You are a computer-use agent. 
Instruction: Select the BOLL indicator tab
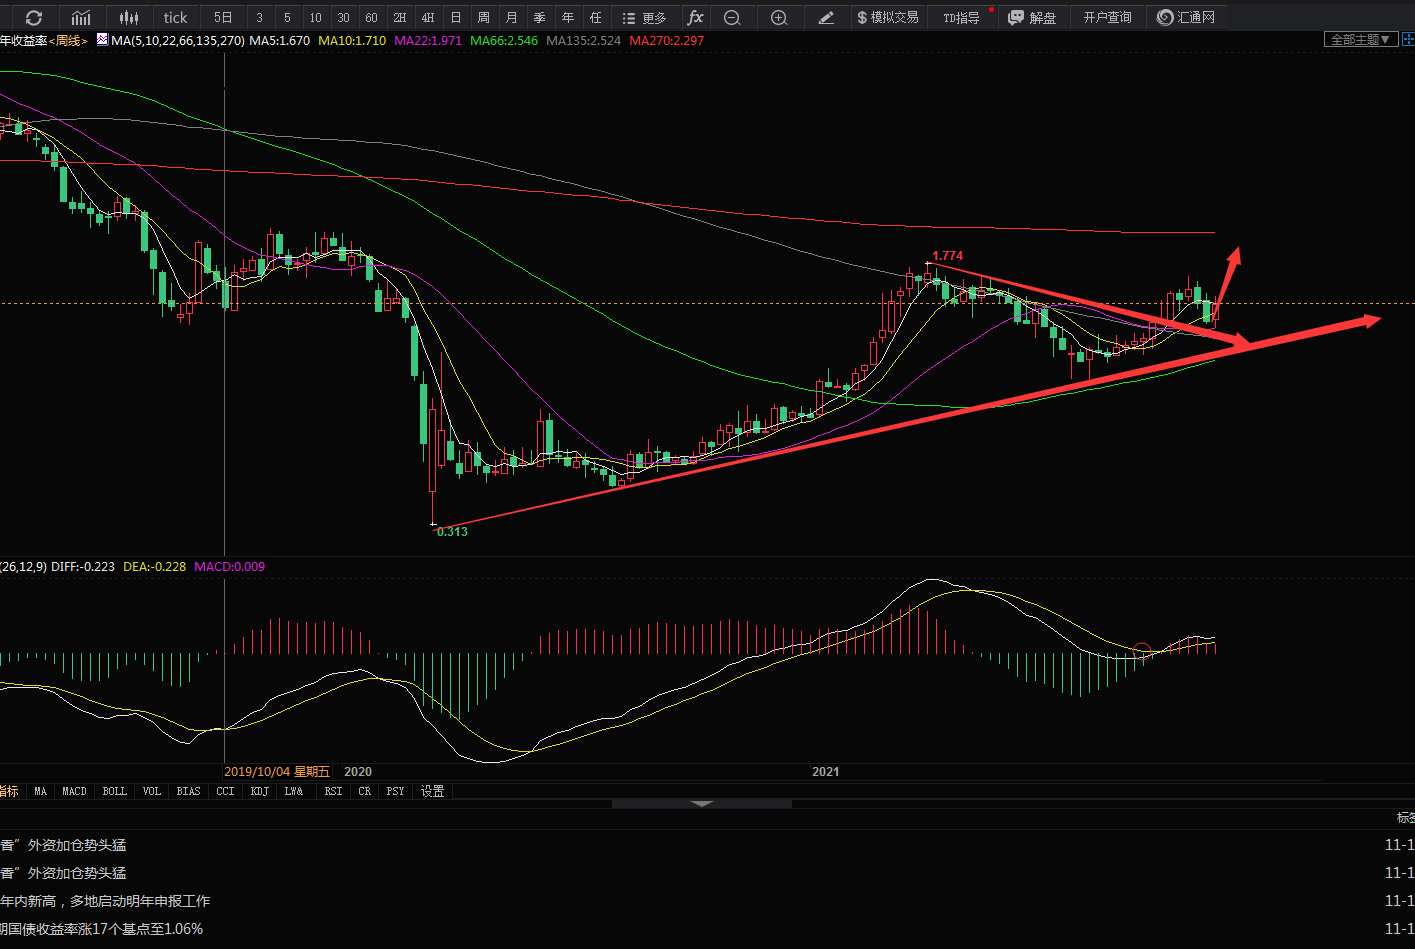[115, 791]
